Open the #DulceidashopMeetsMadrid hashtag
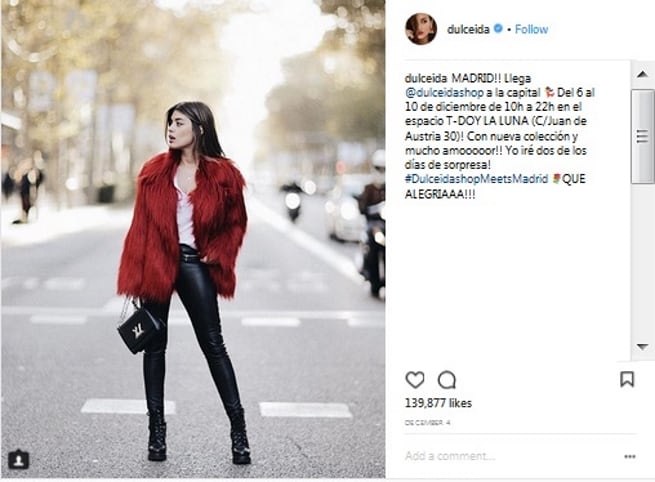The image size is (655, 482). point(476,179)
